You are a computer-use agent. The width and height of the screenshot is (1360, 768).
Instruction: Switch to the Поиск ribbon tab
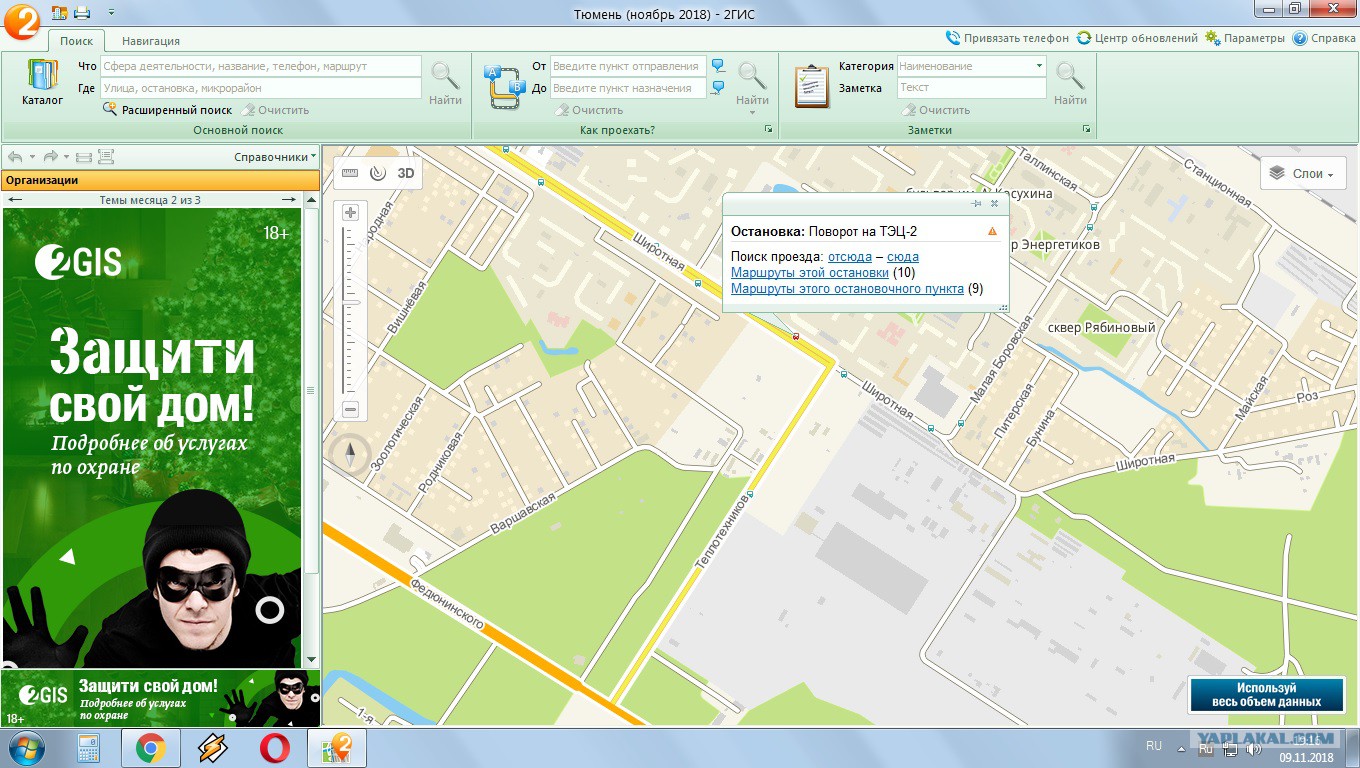coord(76,41)
